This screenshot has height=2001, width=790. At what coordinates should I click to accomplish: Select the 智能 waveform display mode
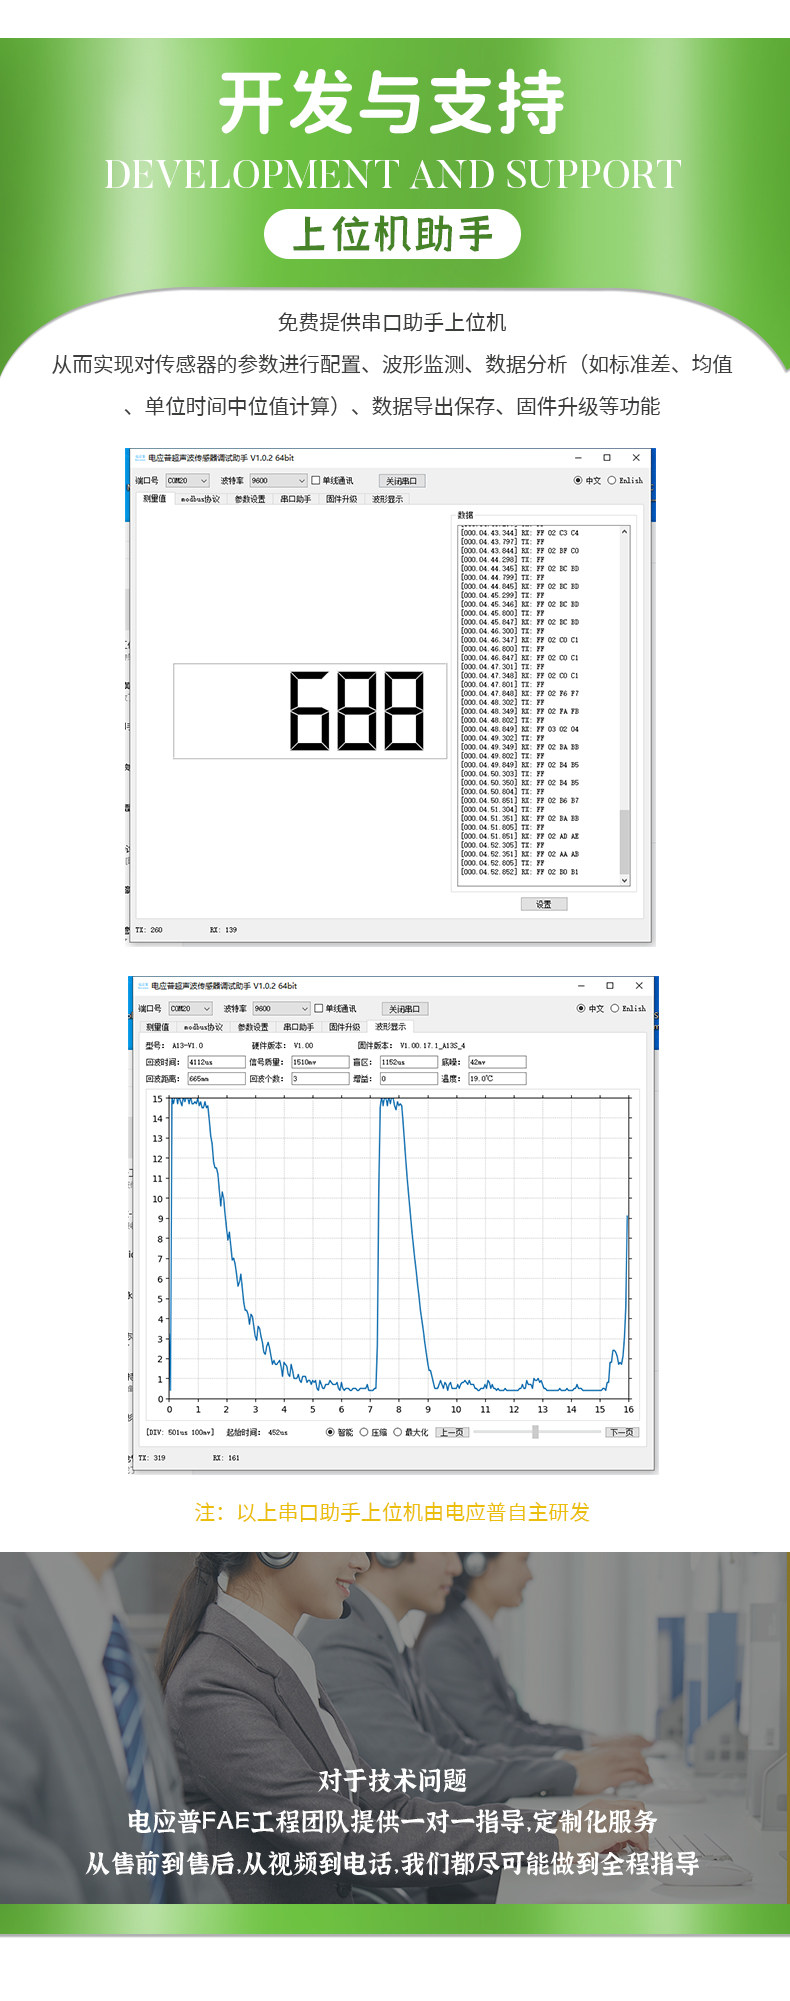coord(340,1432)
